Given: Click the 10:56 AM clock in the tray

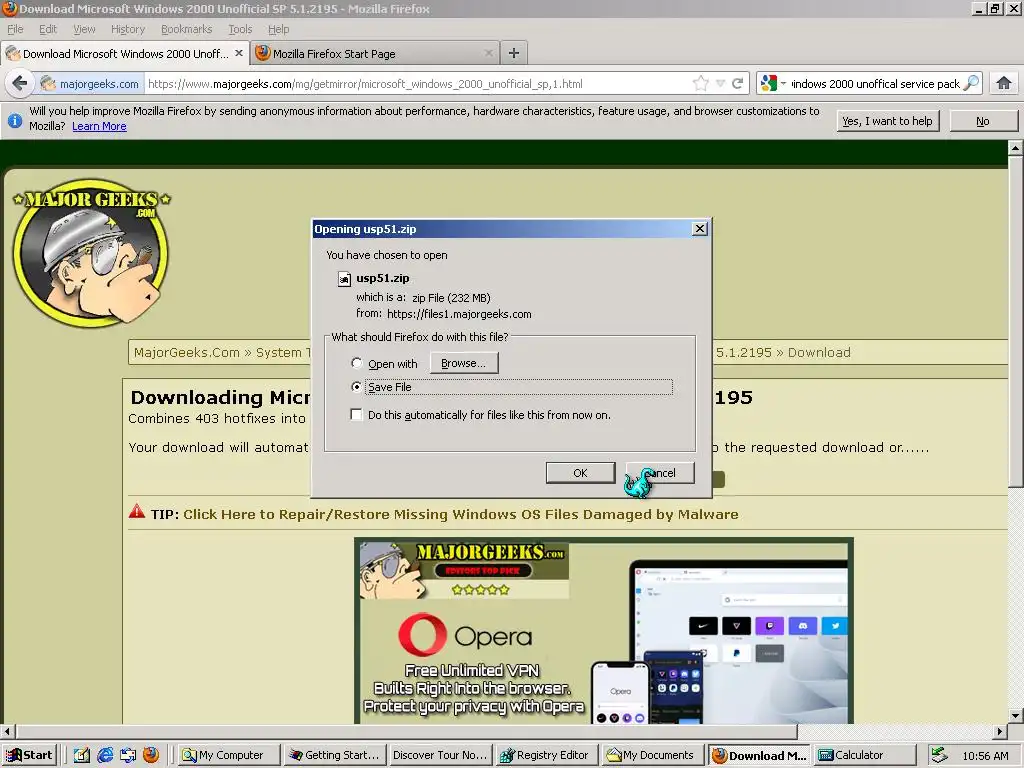Looking at the screenshot, I should point(985,756).
